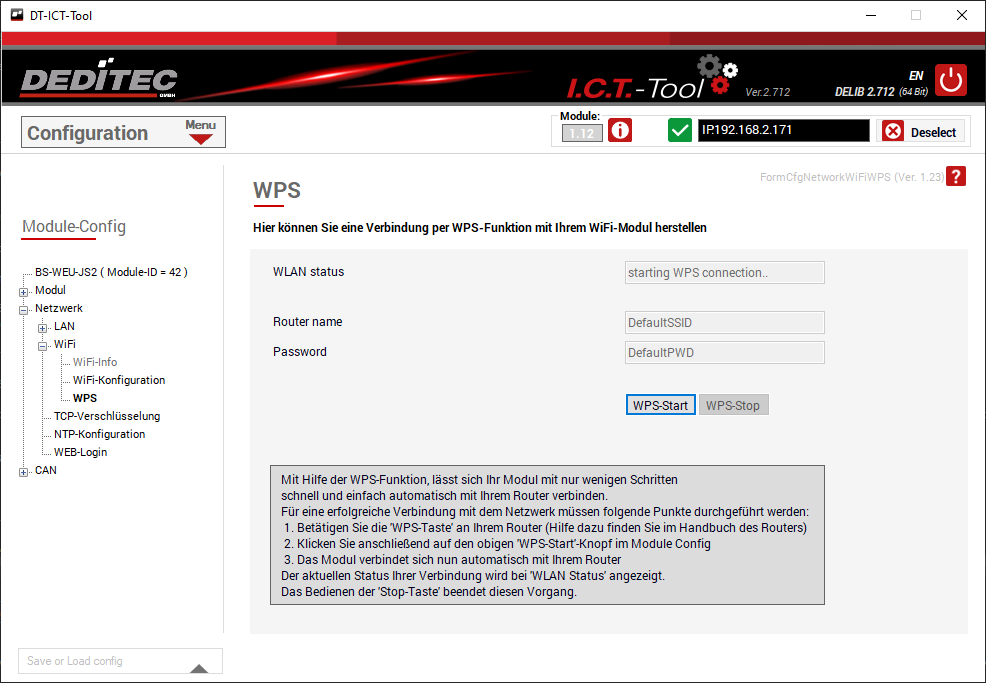The height and width of the screenshot is (683, 986).
Task: Select NTP-Konfiguration in the tree
Action: point(99,434)
